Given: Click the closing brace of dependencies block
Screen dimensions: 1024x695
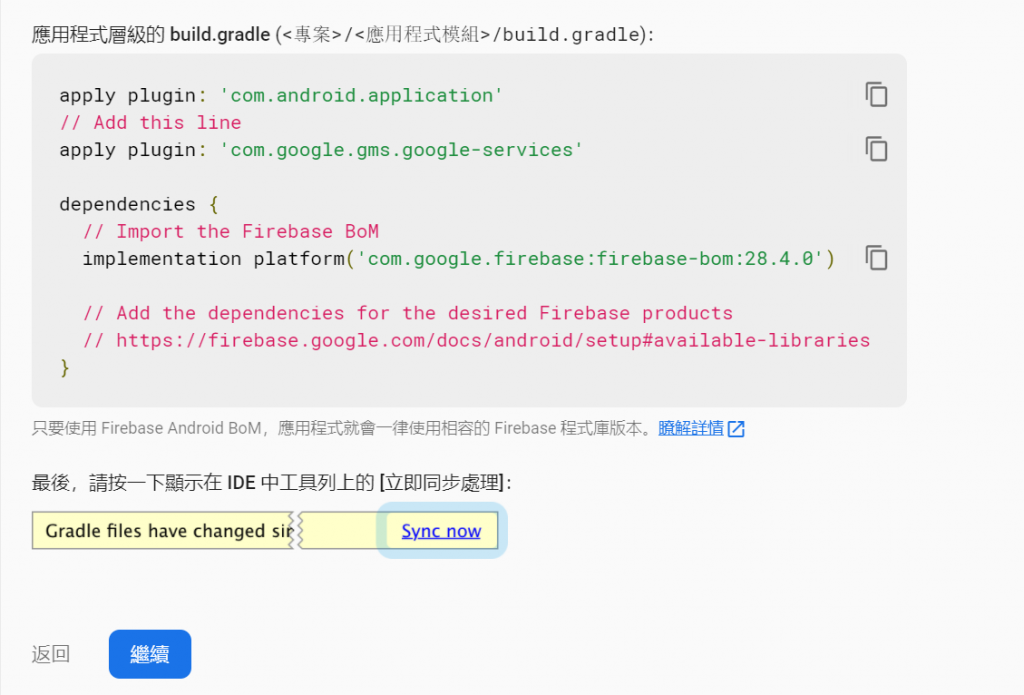Looking at the screenshot, I should 65,368.
